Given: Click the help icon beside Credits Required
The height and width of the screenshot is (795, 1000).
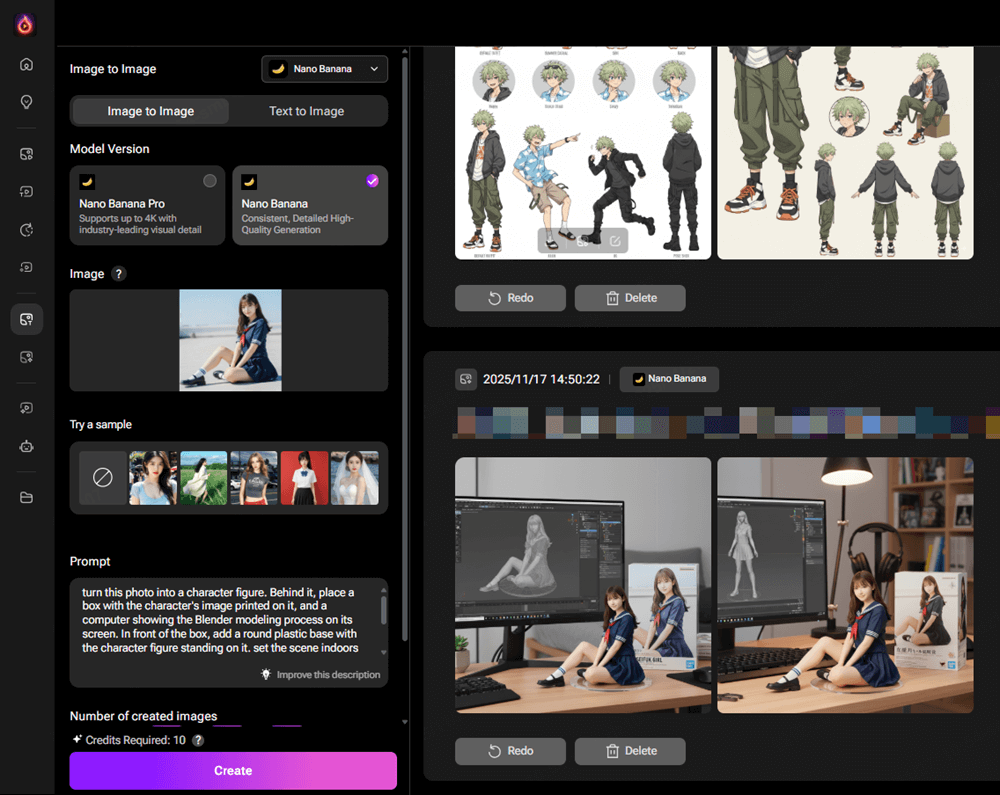Looking at the screenshot, I should [198, 740].
